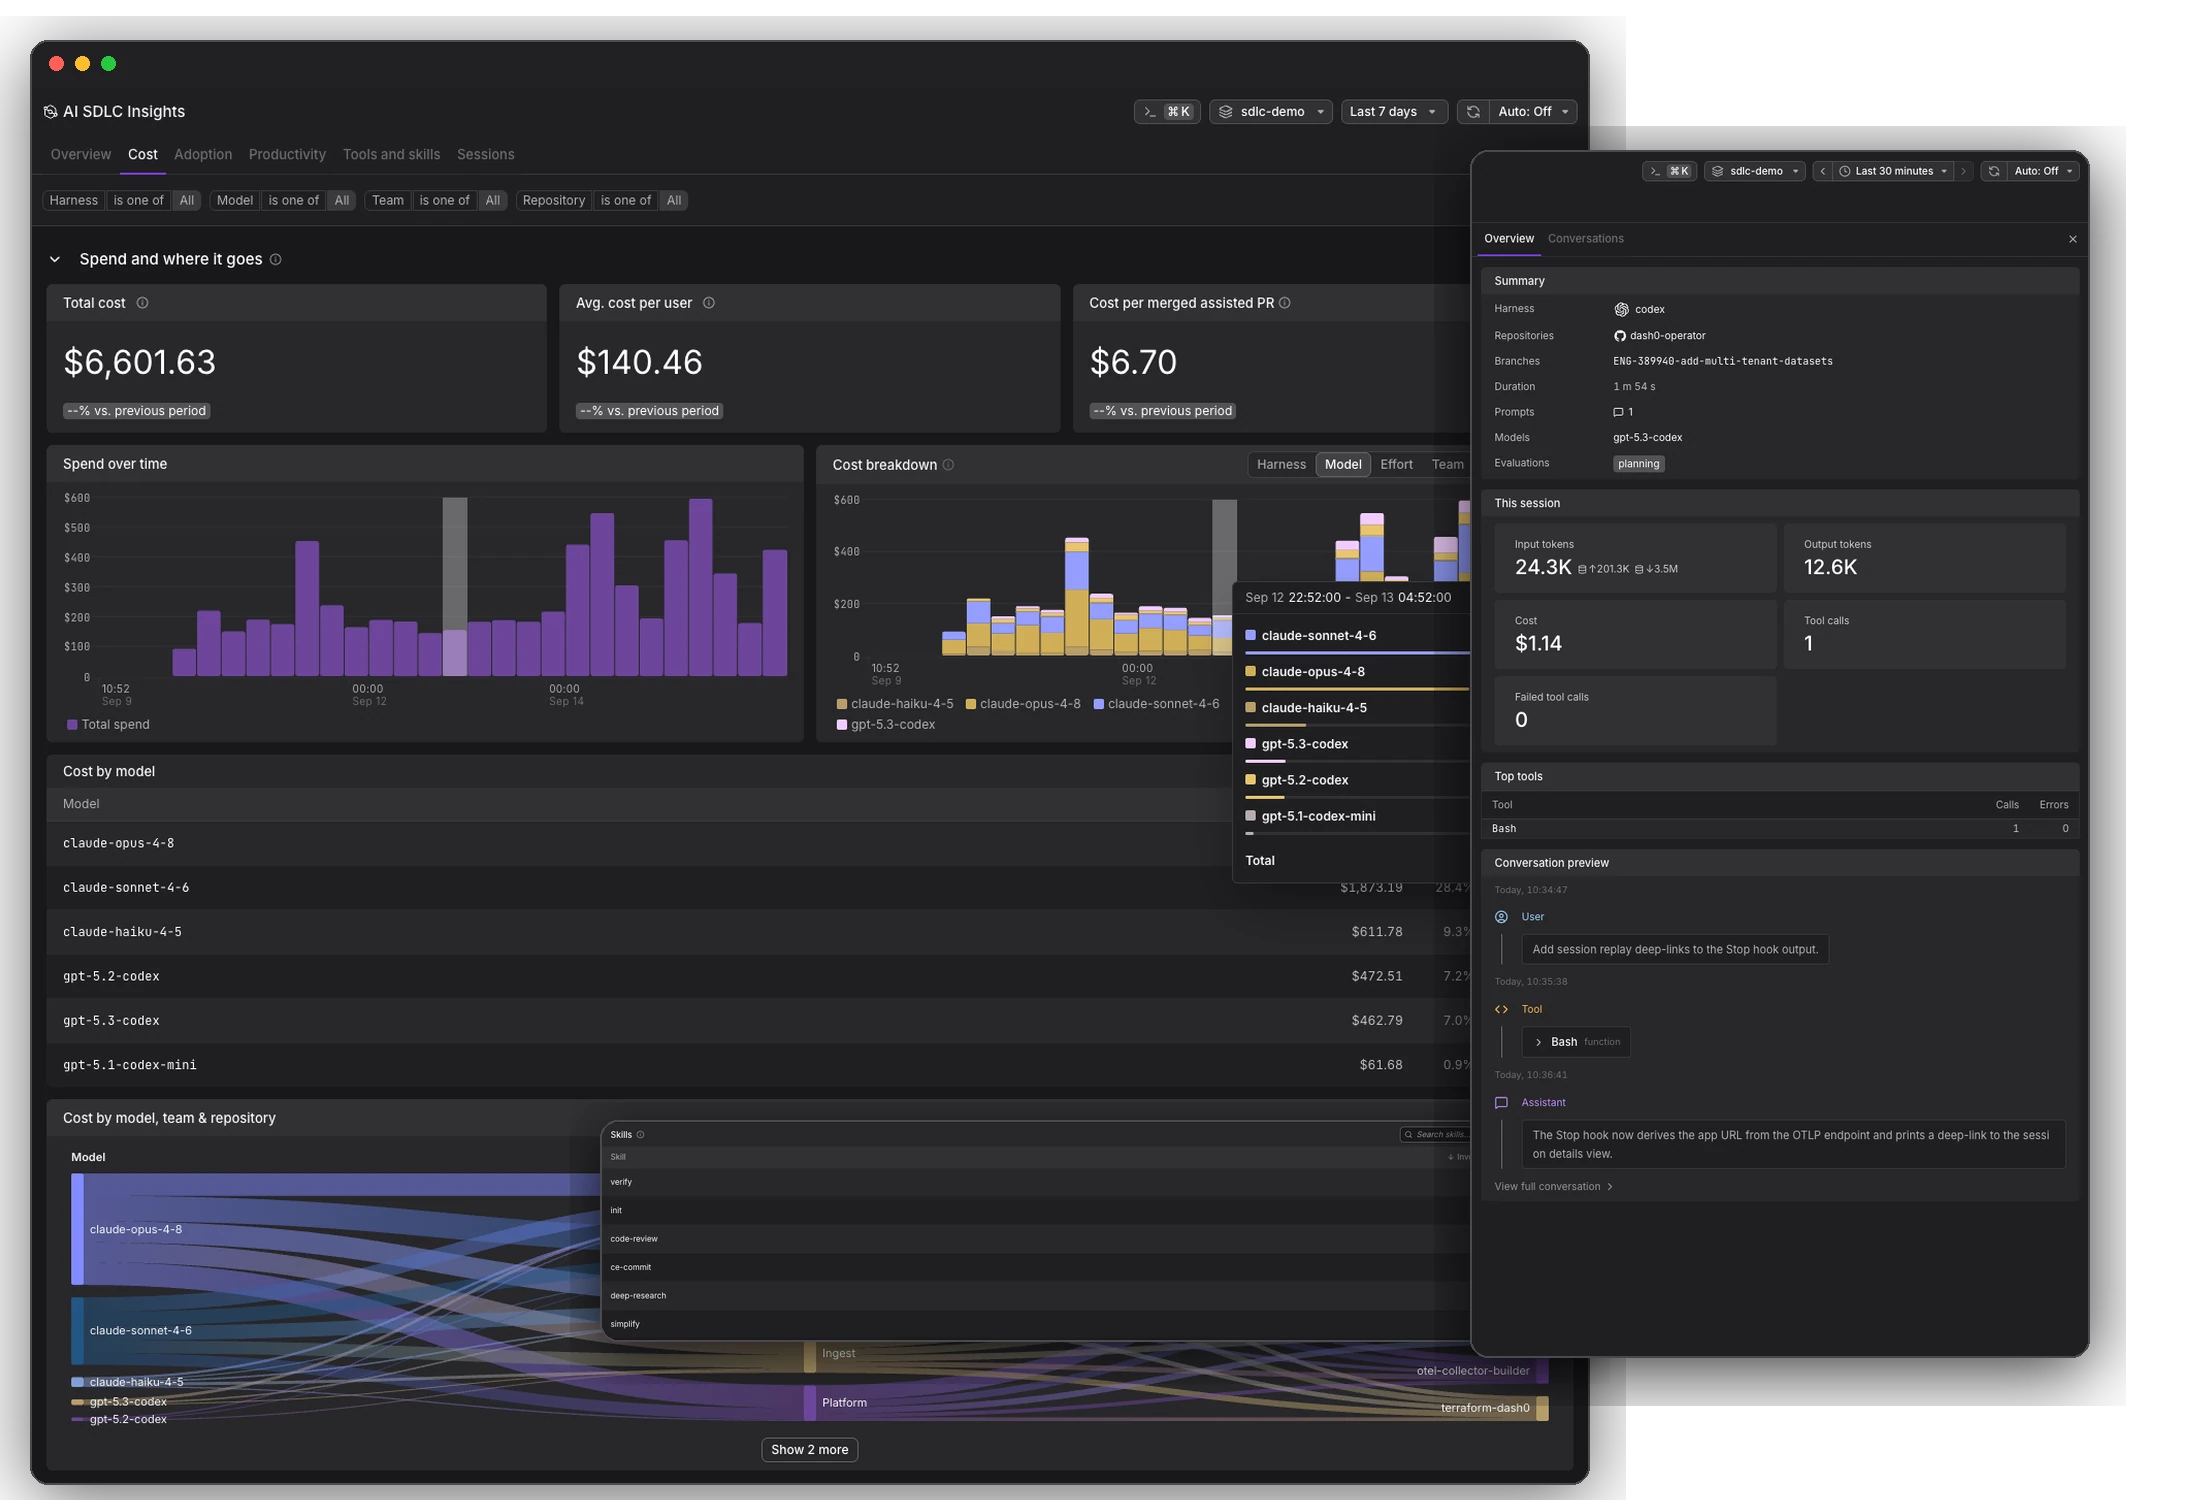Open Last 30 minutes dropdown in session panel
The width and height of the screenshot is (2200, 1500).
point(1894,171)
